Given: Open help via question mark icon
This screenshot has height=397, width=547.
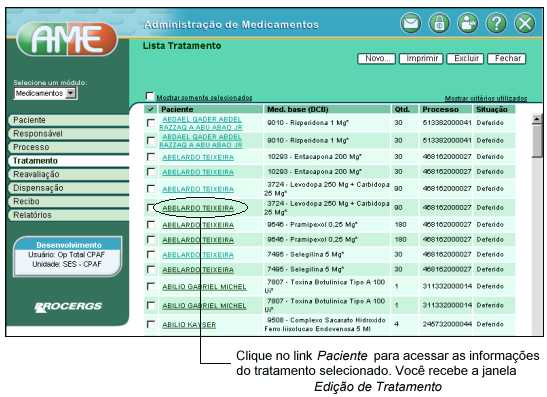Looking at the screenshot, I should (496, 24).
